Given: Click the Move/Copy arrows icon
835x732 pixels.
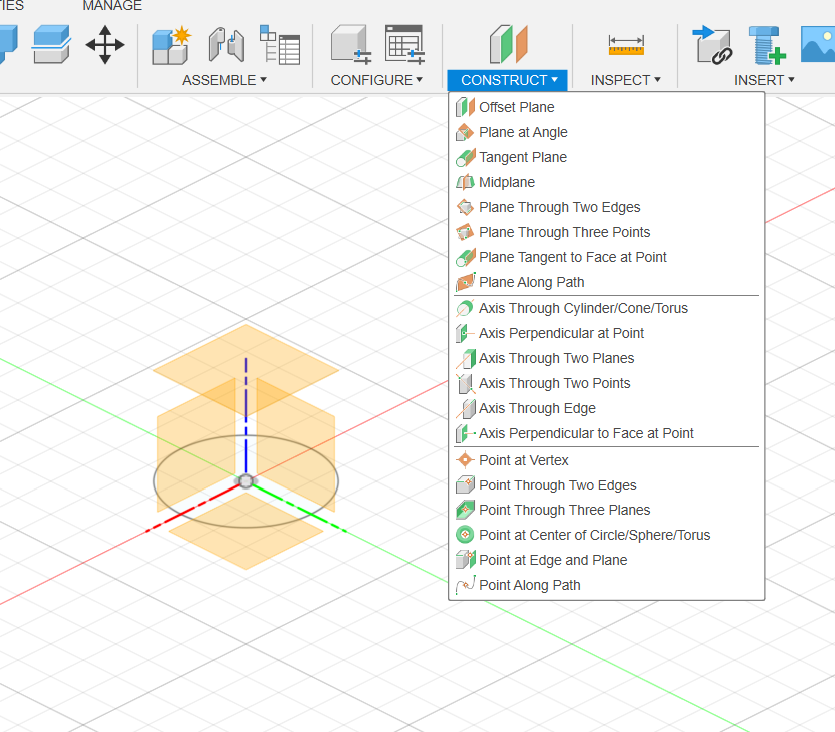Looking at the screenshot, I should (x=105, y=45).
